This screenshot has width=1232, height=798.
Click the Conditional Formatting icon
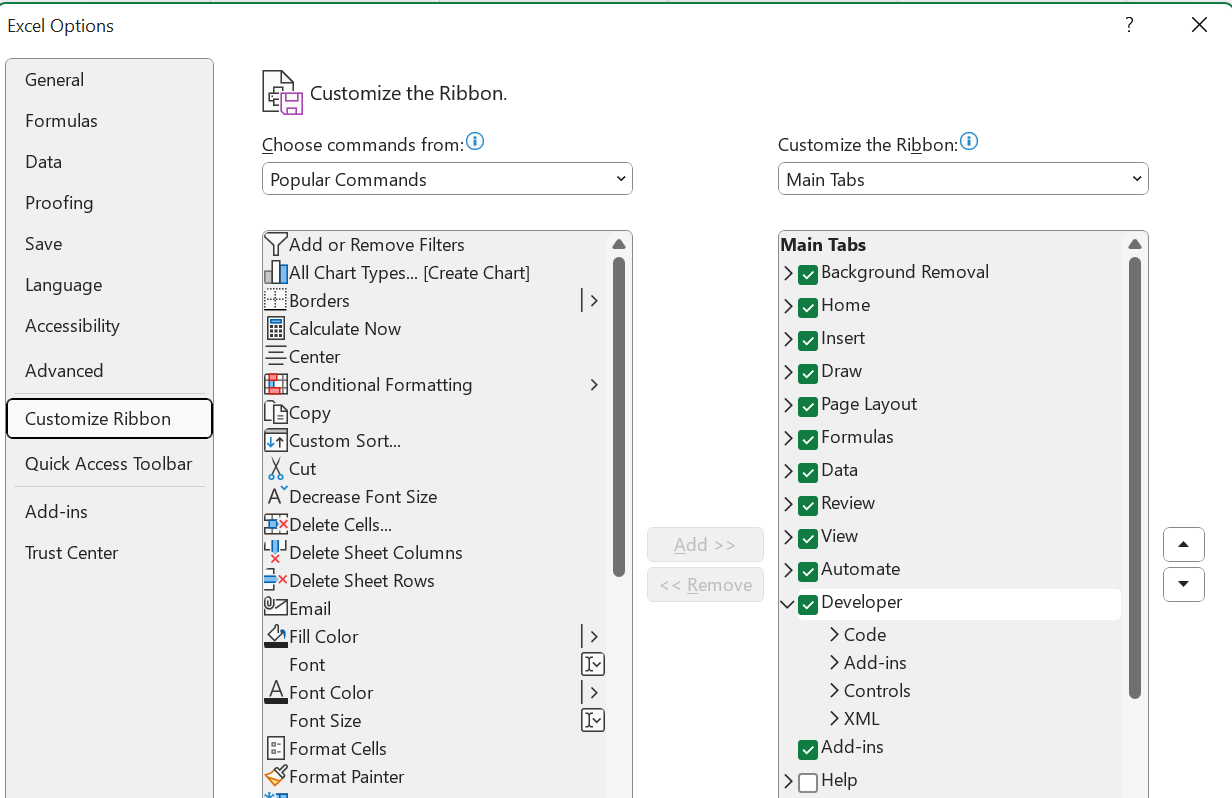click(x=275, y=385)
